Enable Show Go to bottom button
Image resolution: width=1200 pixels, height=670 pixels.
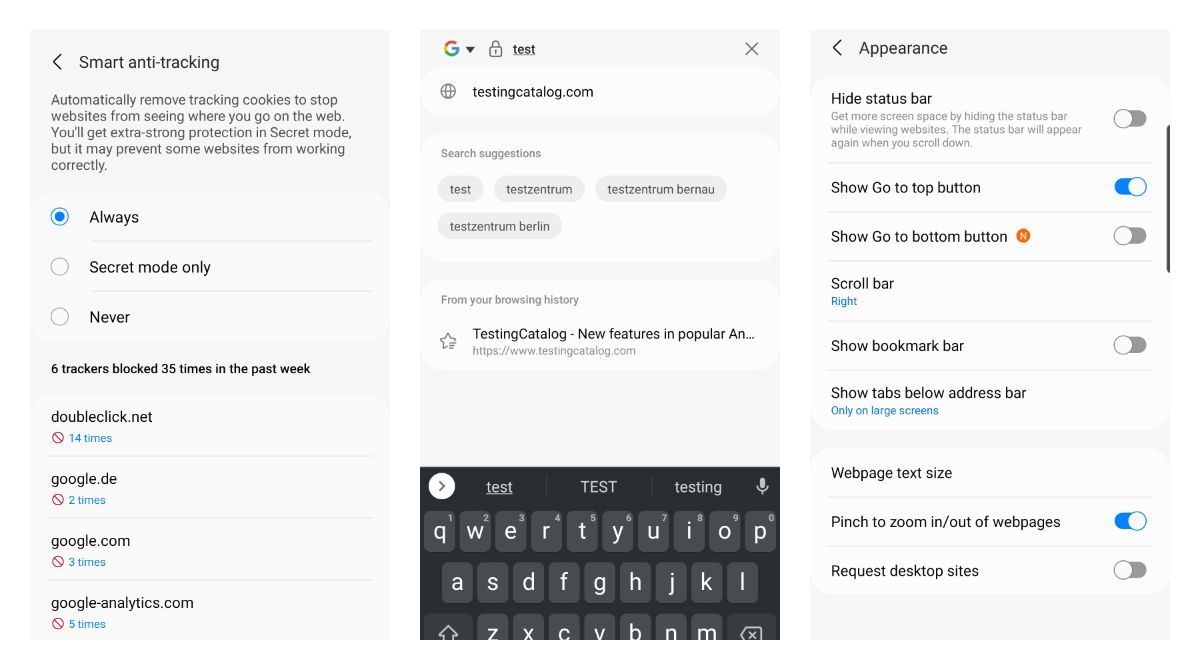pyautogui.click(x=1131, y=237)
